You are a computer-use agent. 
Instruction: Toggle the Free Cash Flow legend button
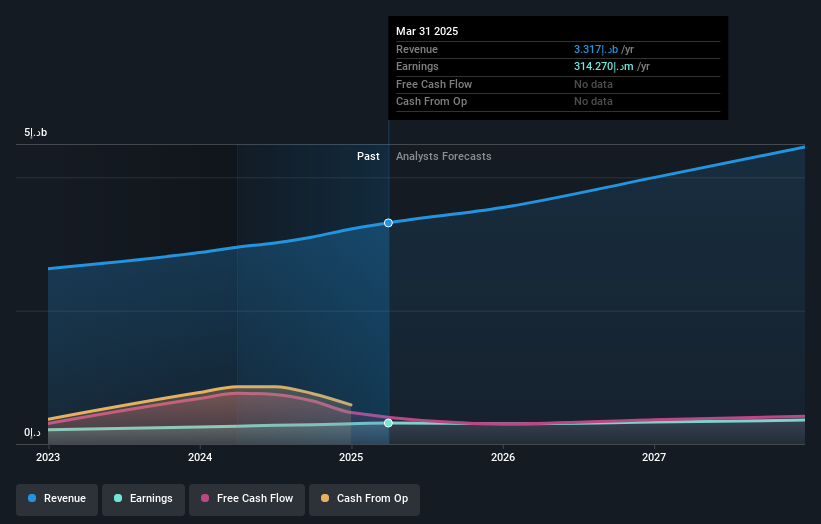(x=247, y=499)
